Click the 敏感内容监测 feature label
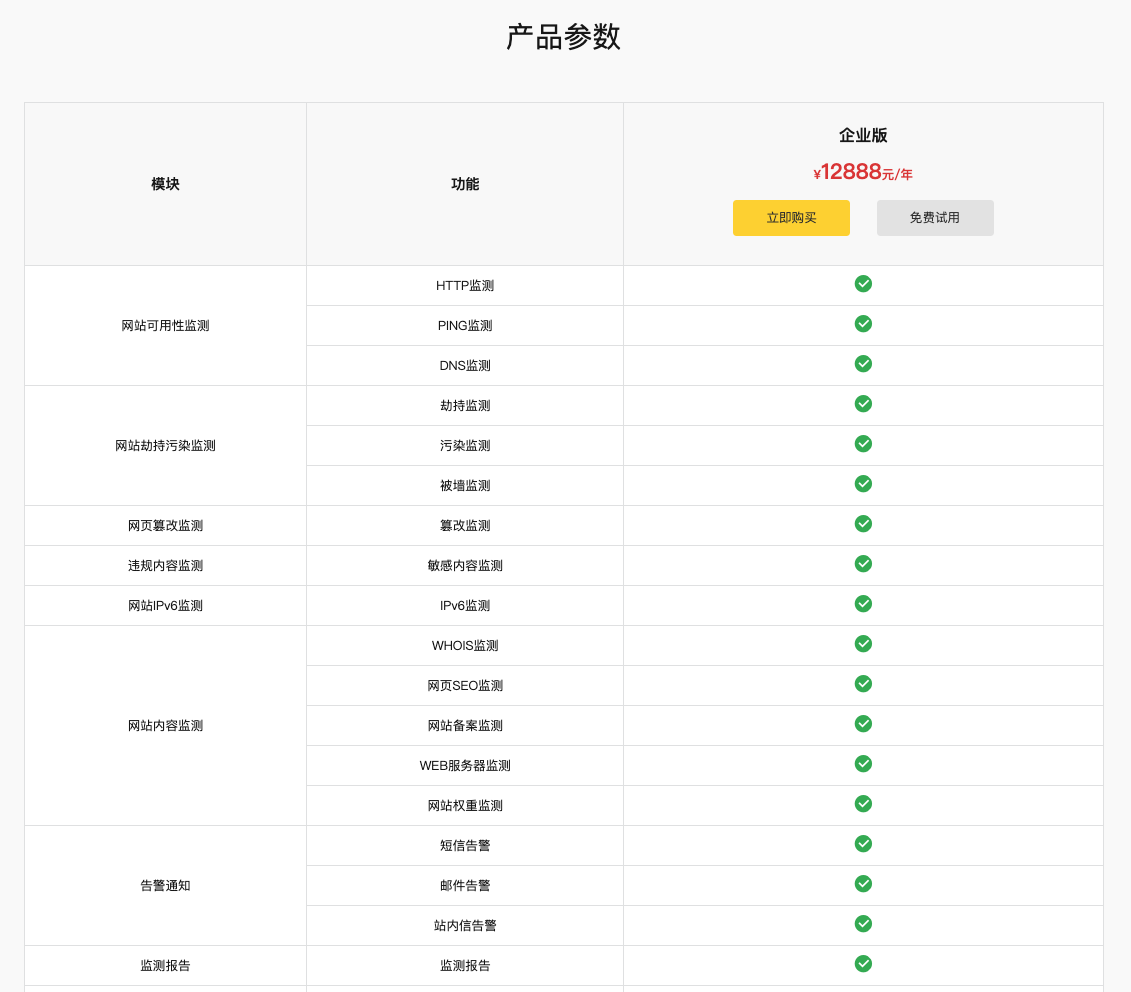 (465, 566)
